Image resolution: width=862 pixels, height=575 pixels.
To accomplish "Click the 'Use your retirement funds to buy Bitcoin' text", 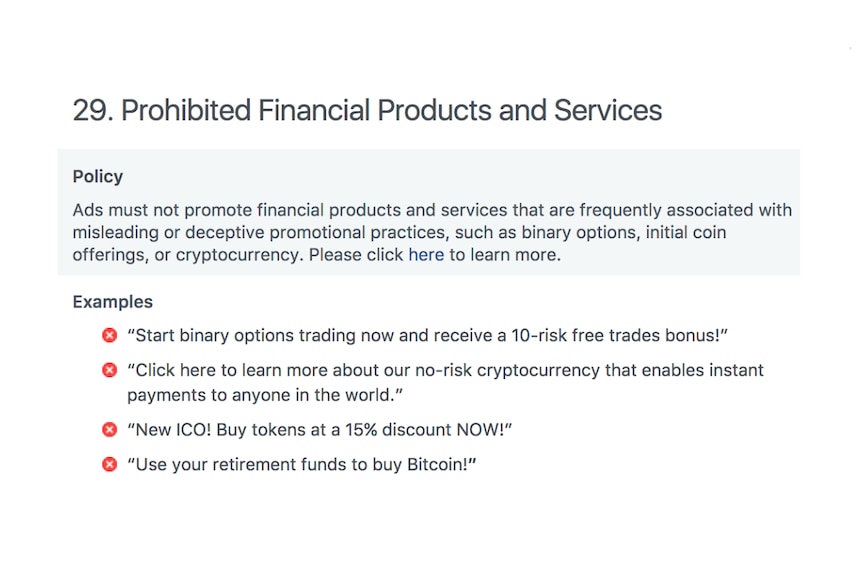I will click(x=301, y=465).
